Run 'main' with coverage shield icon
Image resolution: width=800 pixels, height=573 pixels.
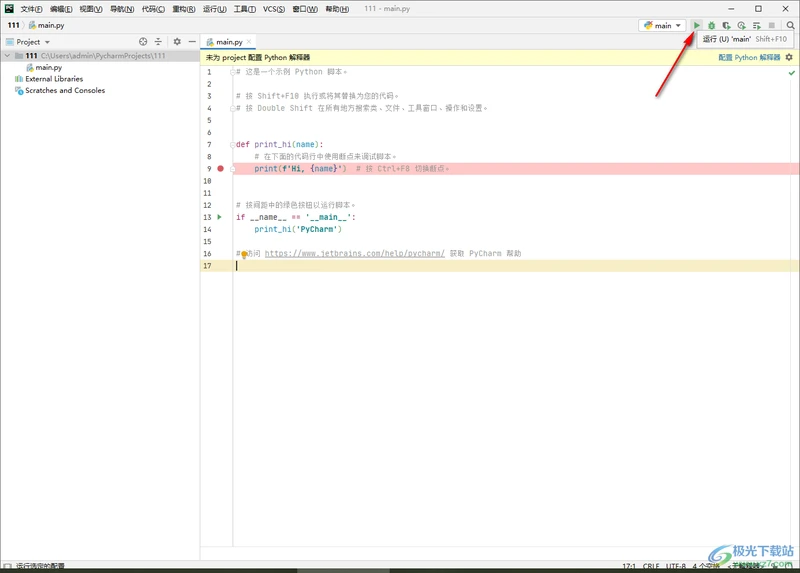(x=727, y=25)
